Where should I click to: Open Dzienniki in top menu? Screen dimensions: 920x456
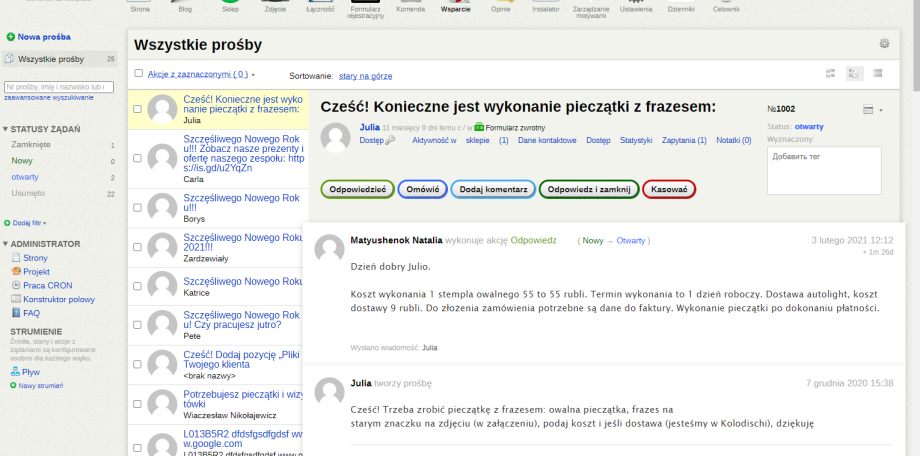681,7
